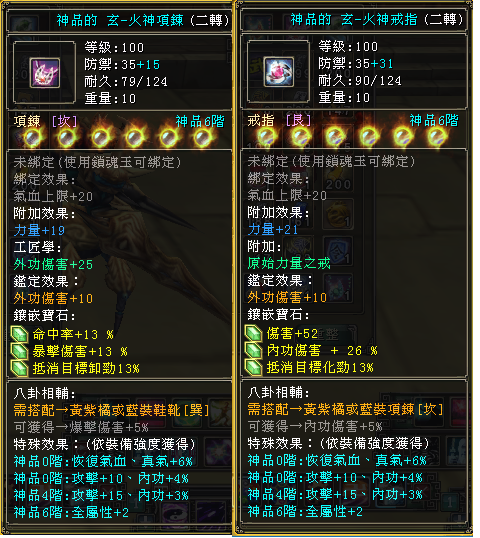This screenshot has width=480, height=538.
Task: Click the [坎] trigram tag on necklace
Action: click(x=65, y=123)
